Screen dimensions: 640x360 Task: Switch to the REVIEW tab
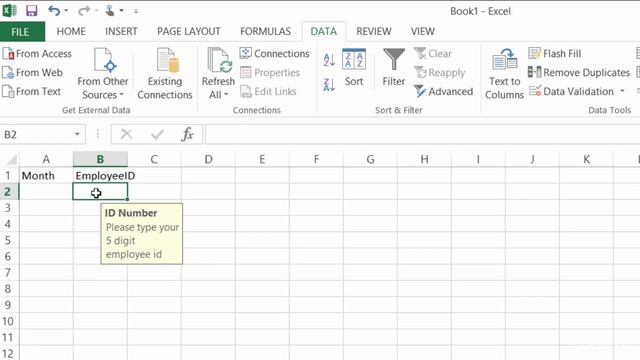click(x=373, y=31)
